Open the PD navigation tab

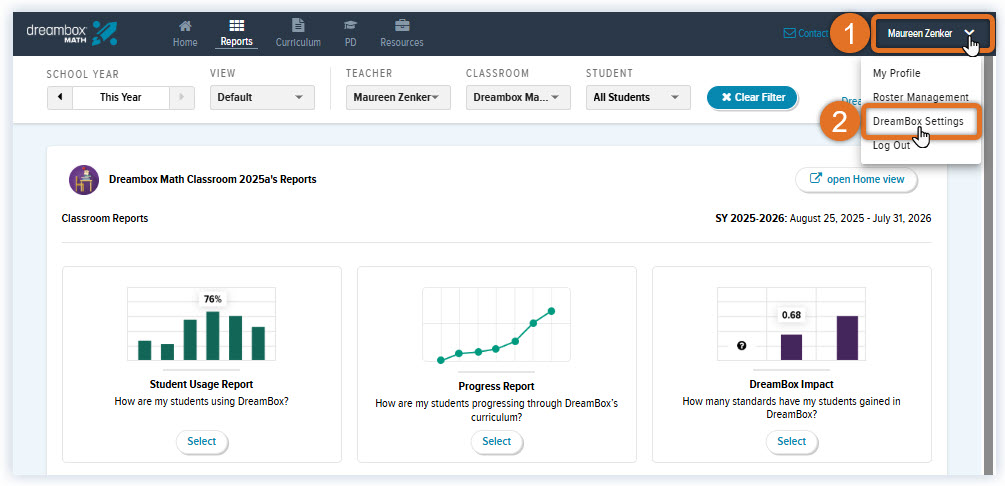point(351,33)
